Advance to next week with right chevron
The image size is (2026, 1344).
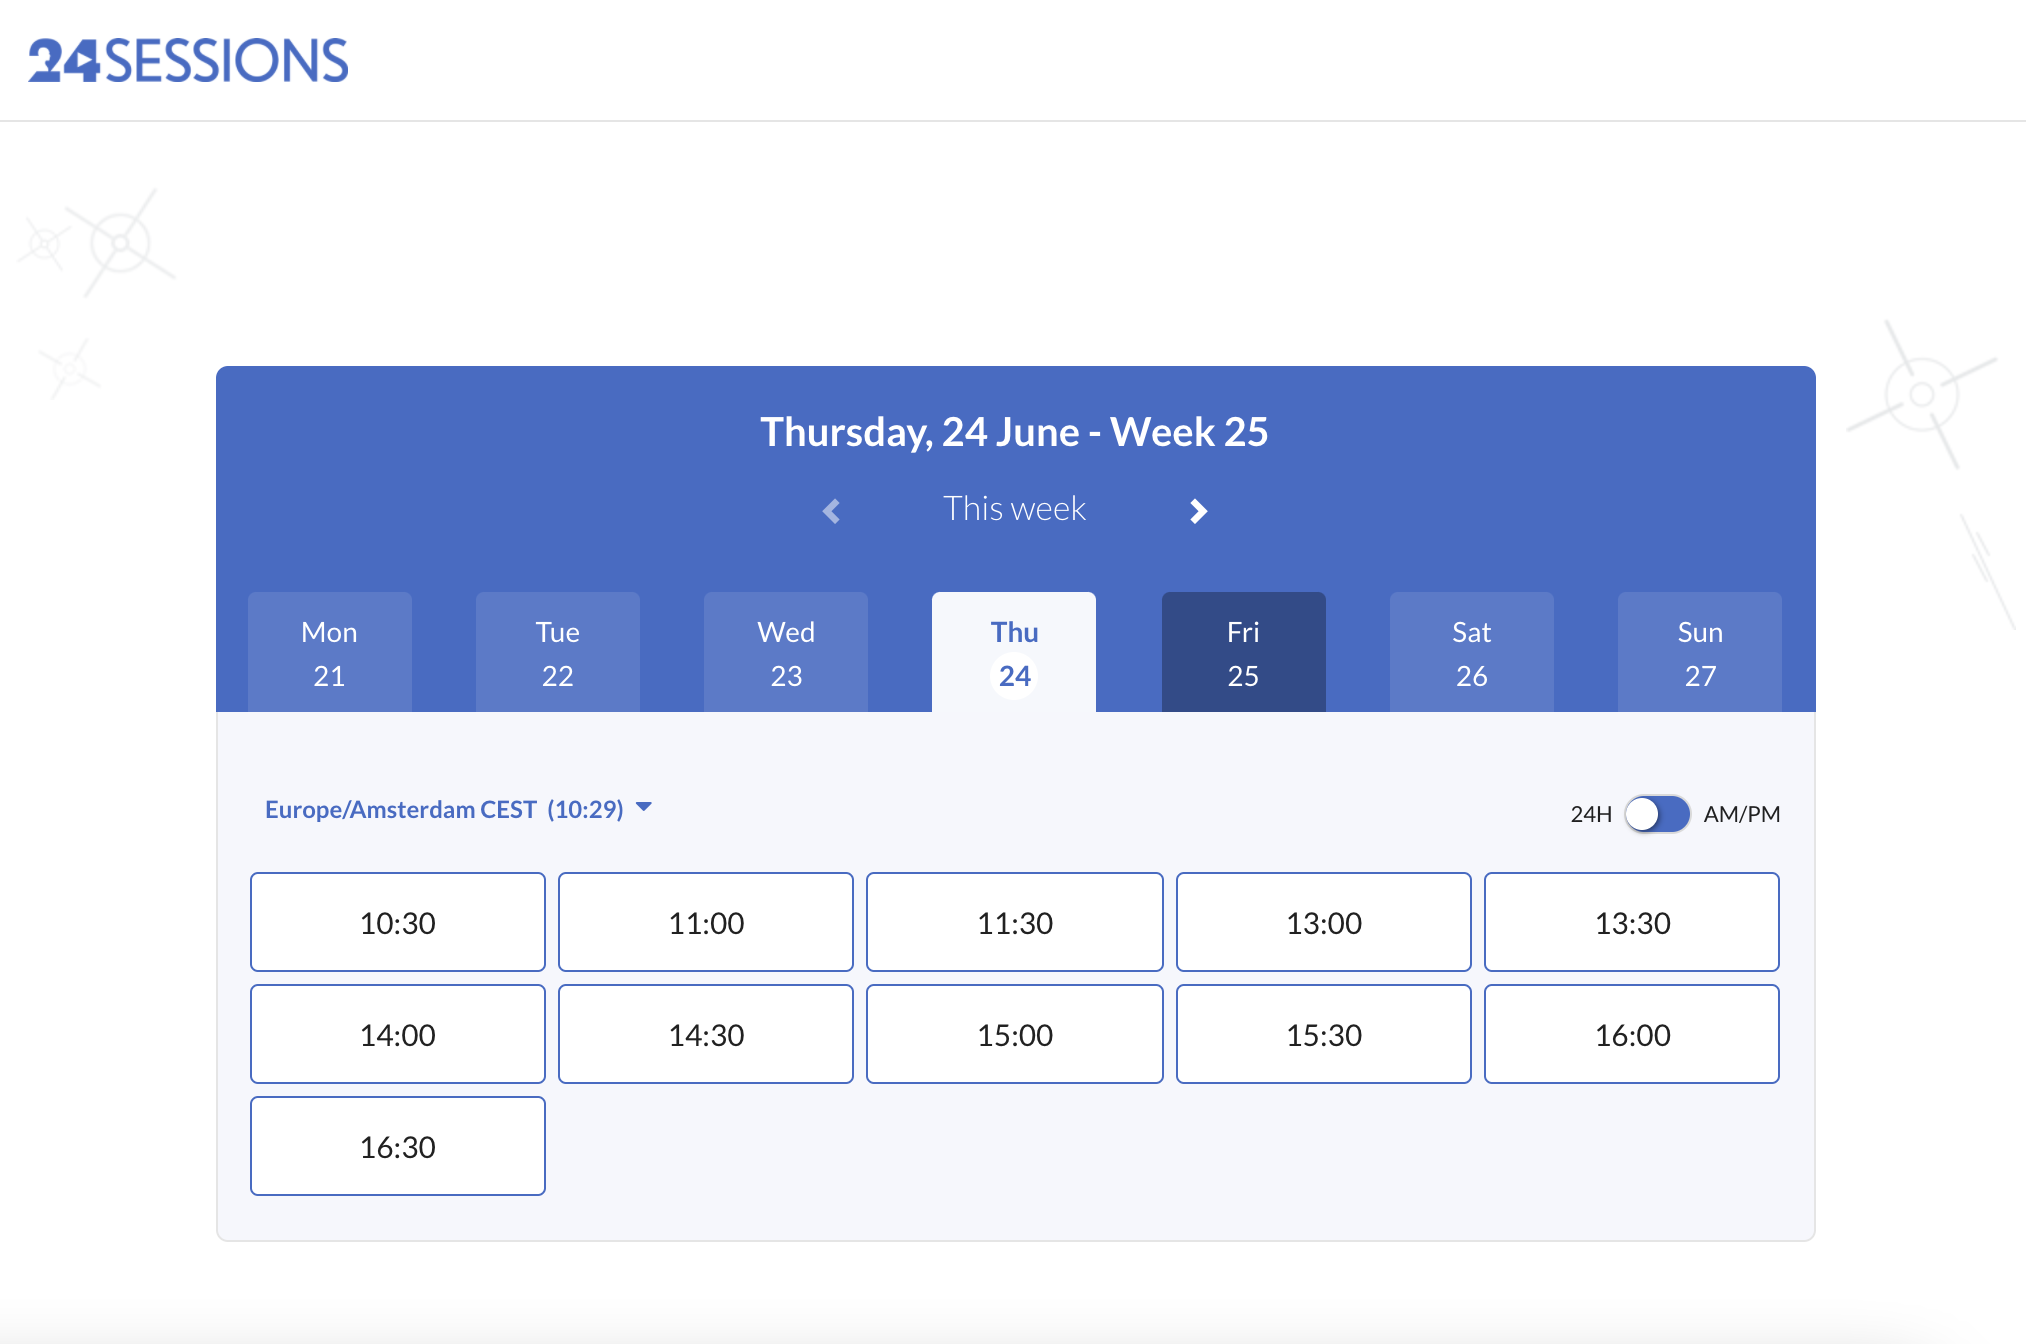click(x=1198, y=511)
